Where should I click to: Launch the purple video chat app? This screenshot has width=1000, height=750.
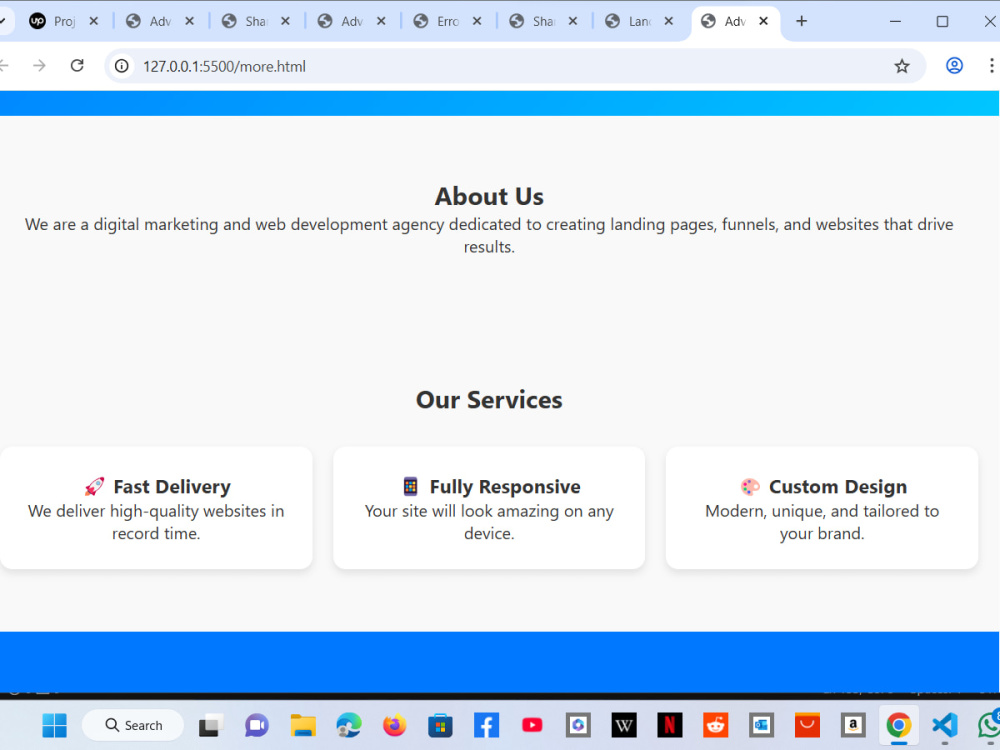click(257, 725)
